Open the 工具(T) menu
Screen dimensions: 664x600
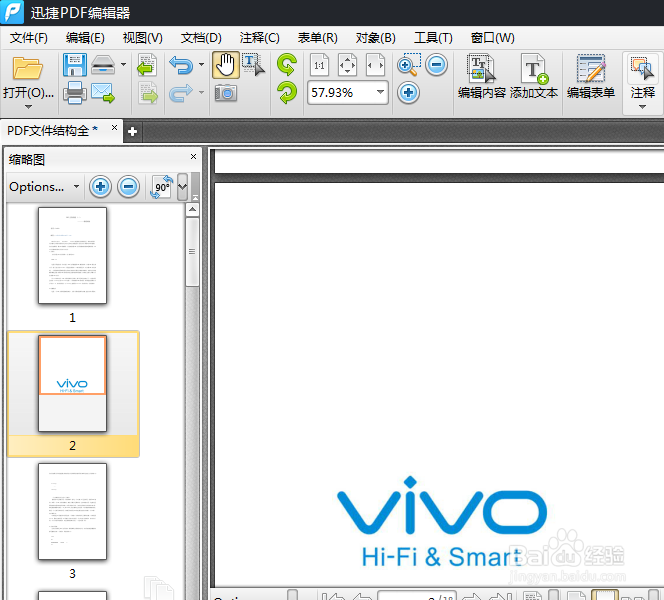tap(433, 38)
